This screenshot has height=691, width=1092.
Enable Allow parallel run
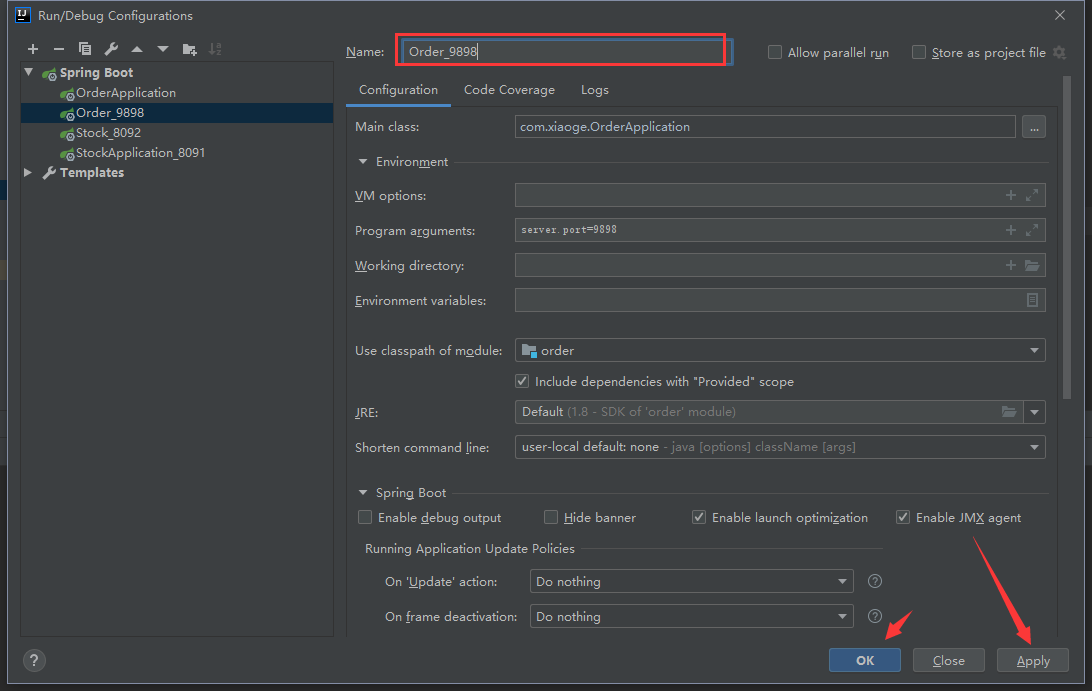click(774, 52)
